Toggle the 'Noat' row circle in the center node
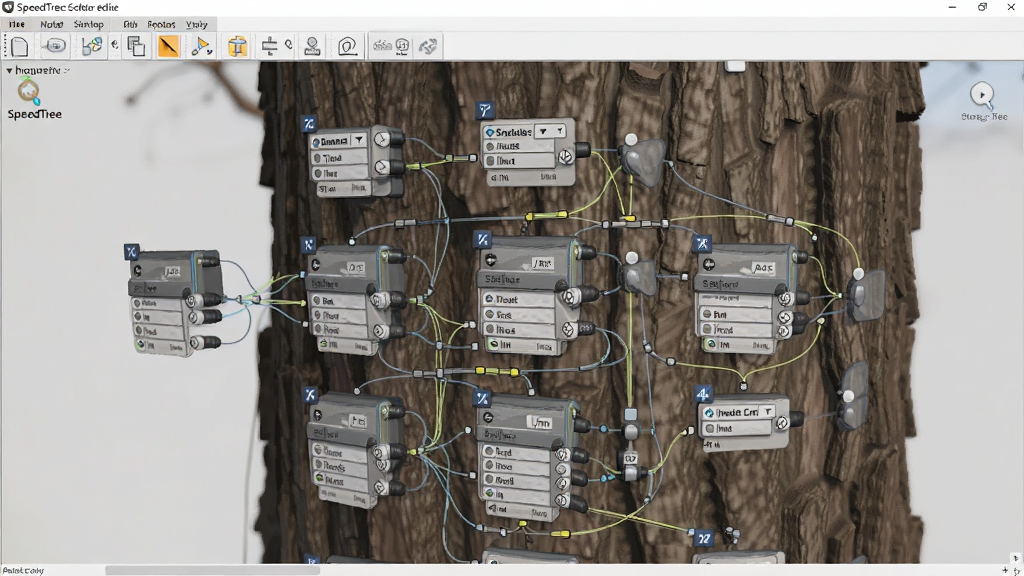Image resolution: width=1024 pixels, height=576 pixels. 488,299
